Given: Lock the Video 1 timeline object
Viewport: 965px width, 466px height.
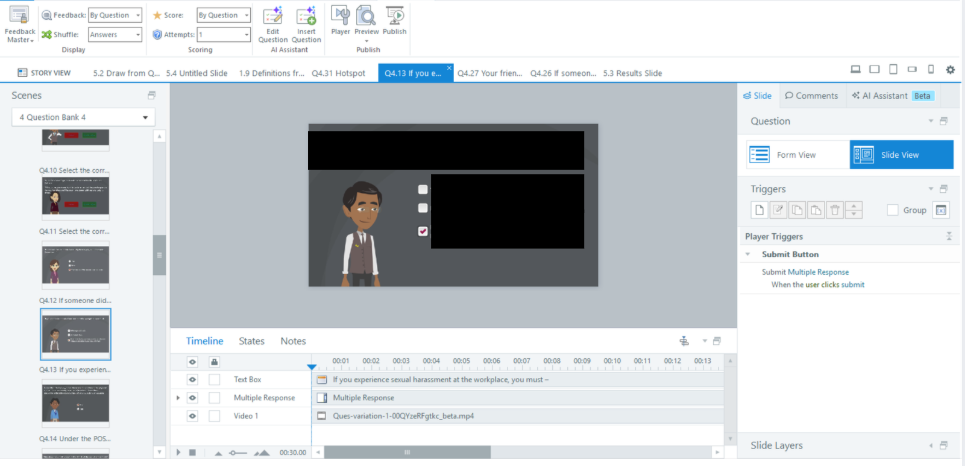Looking at the screenshot, I should click(x=214, y=416).
